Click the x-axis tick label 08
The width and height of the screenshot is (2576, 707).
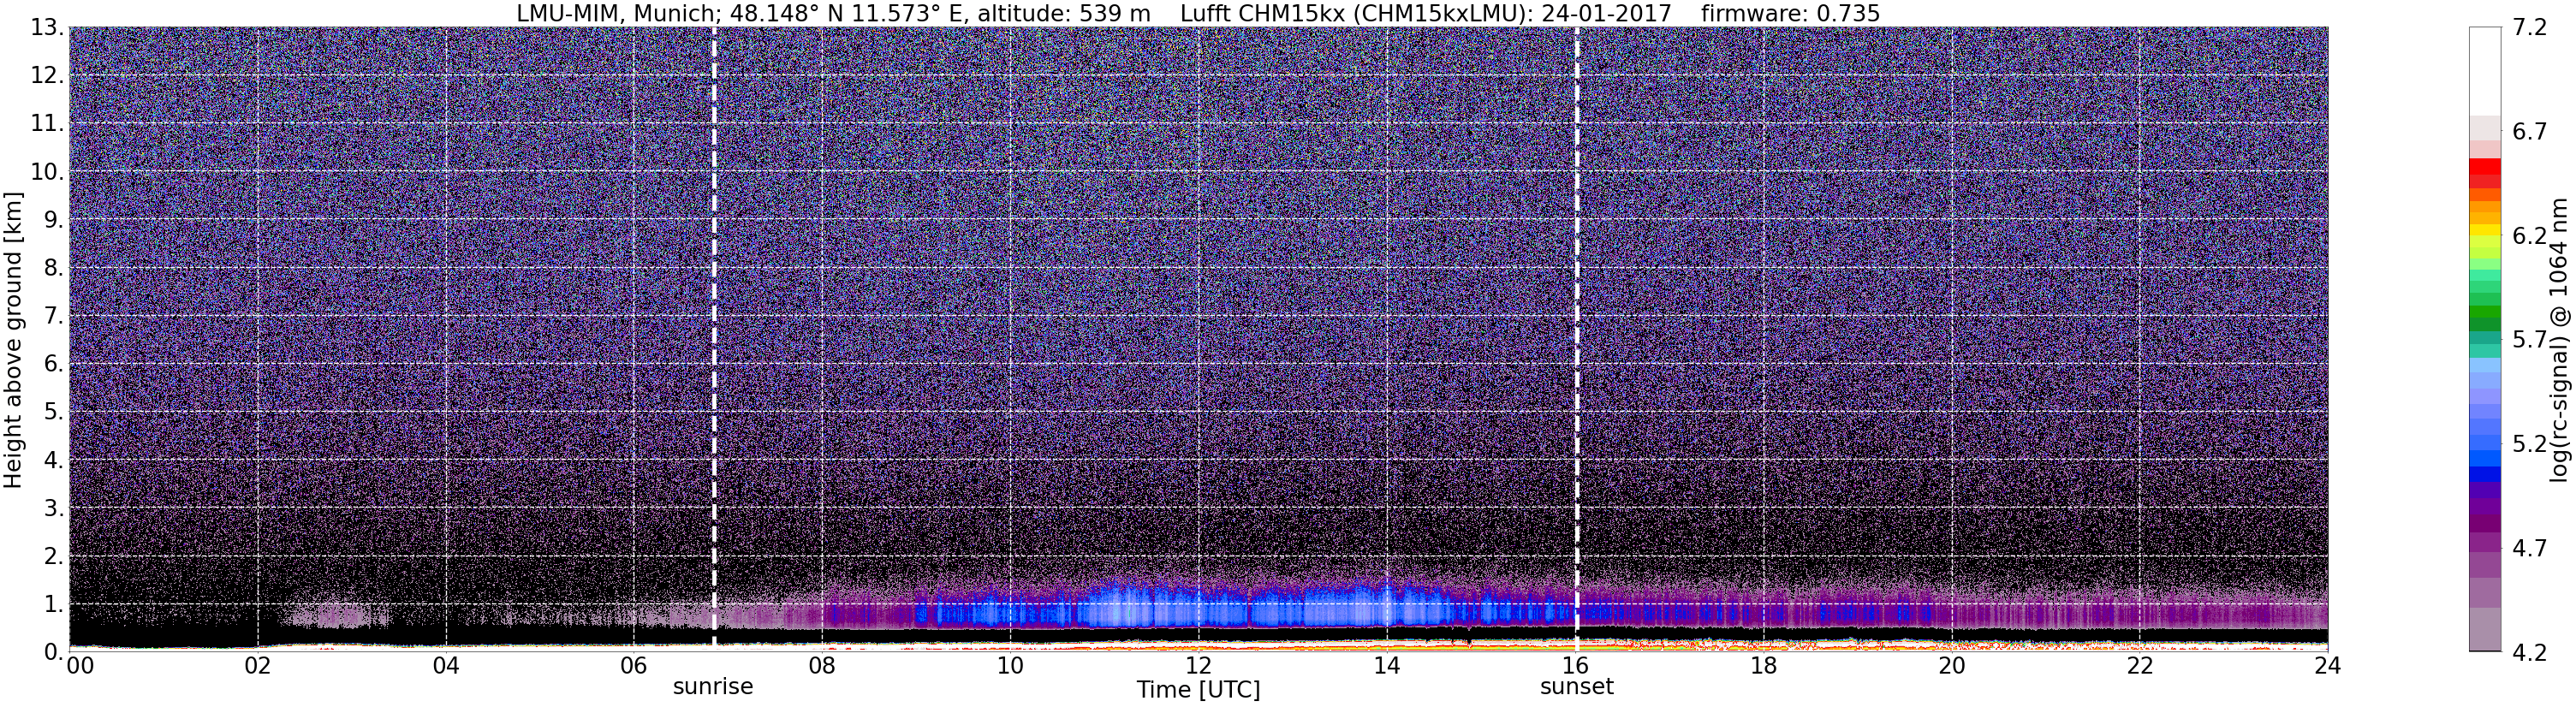click(x=822, y=666)
